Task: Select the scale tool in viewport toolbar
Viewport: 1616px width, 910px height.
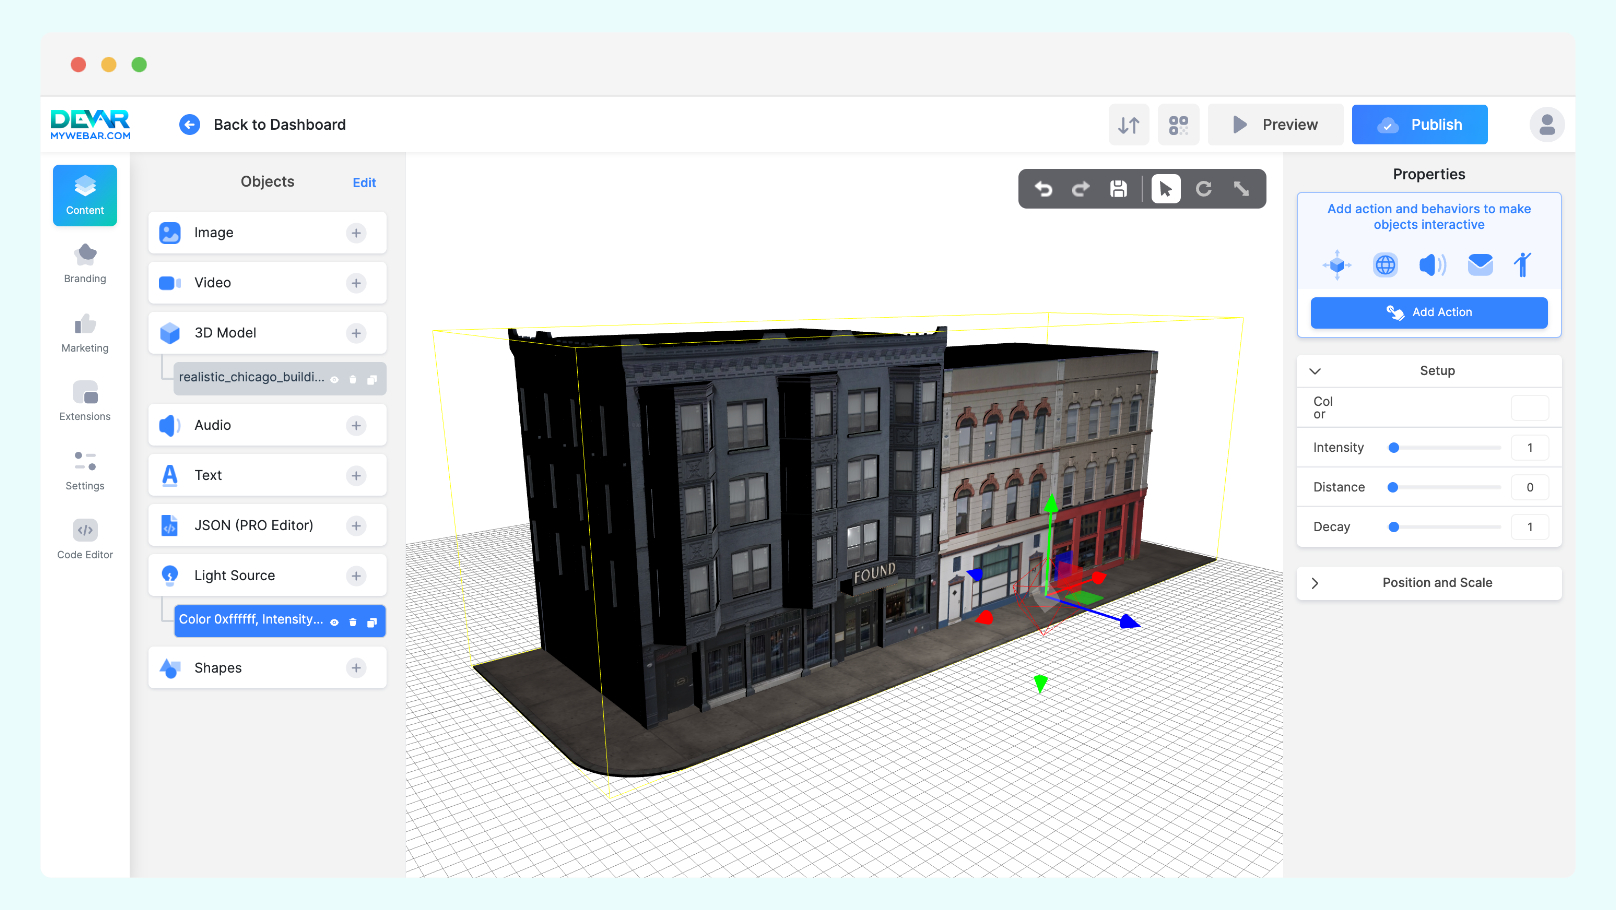Action: point(1241,189)
